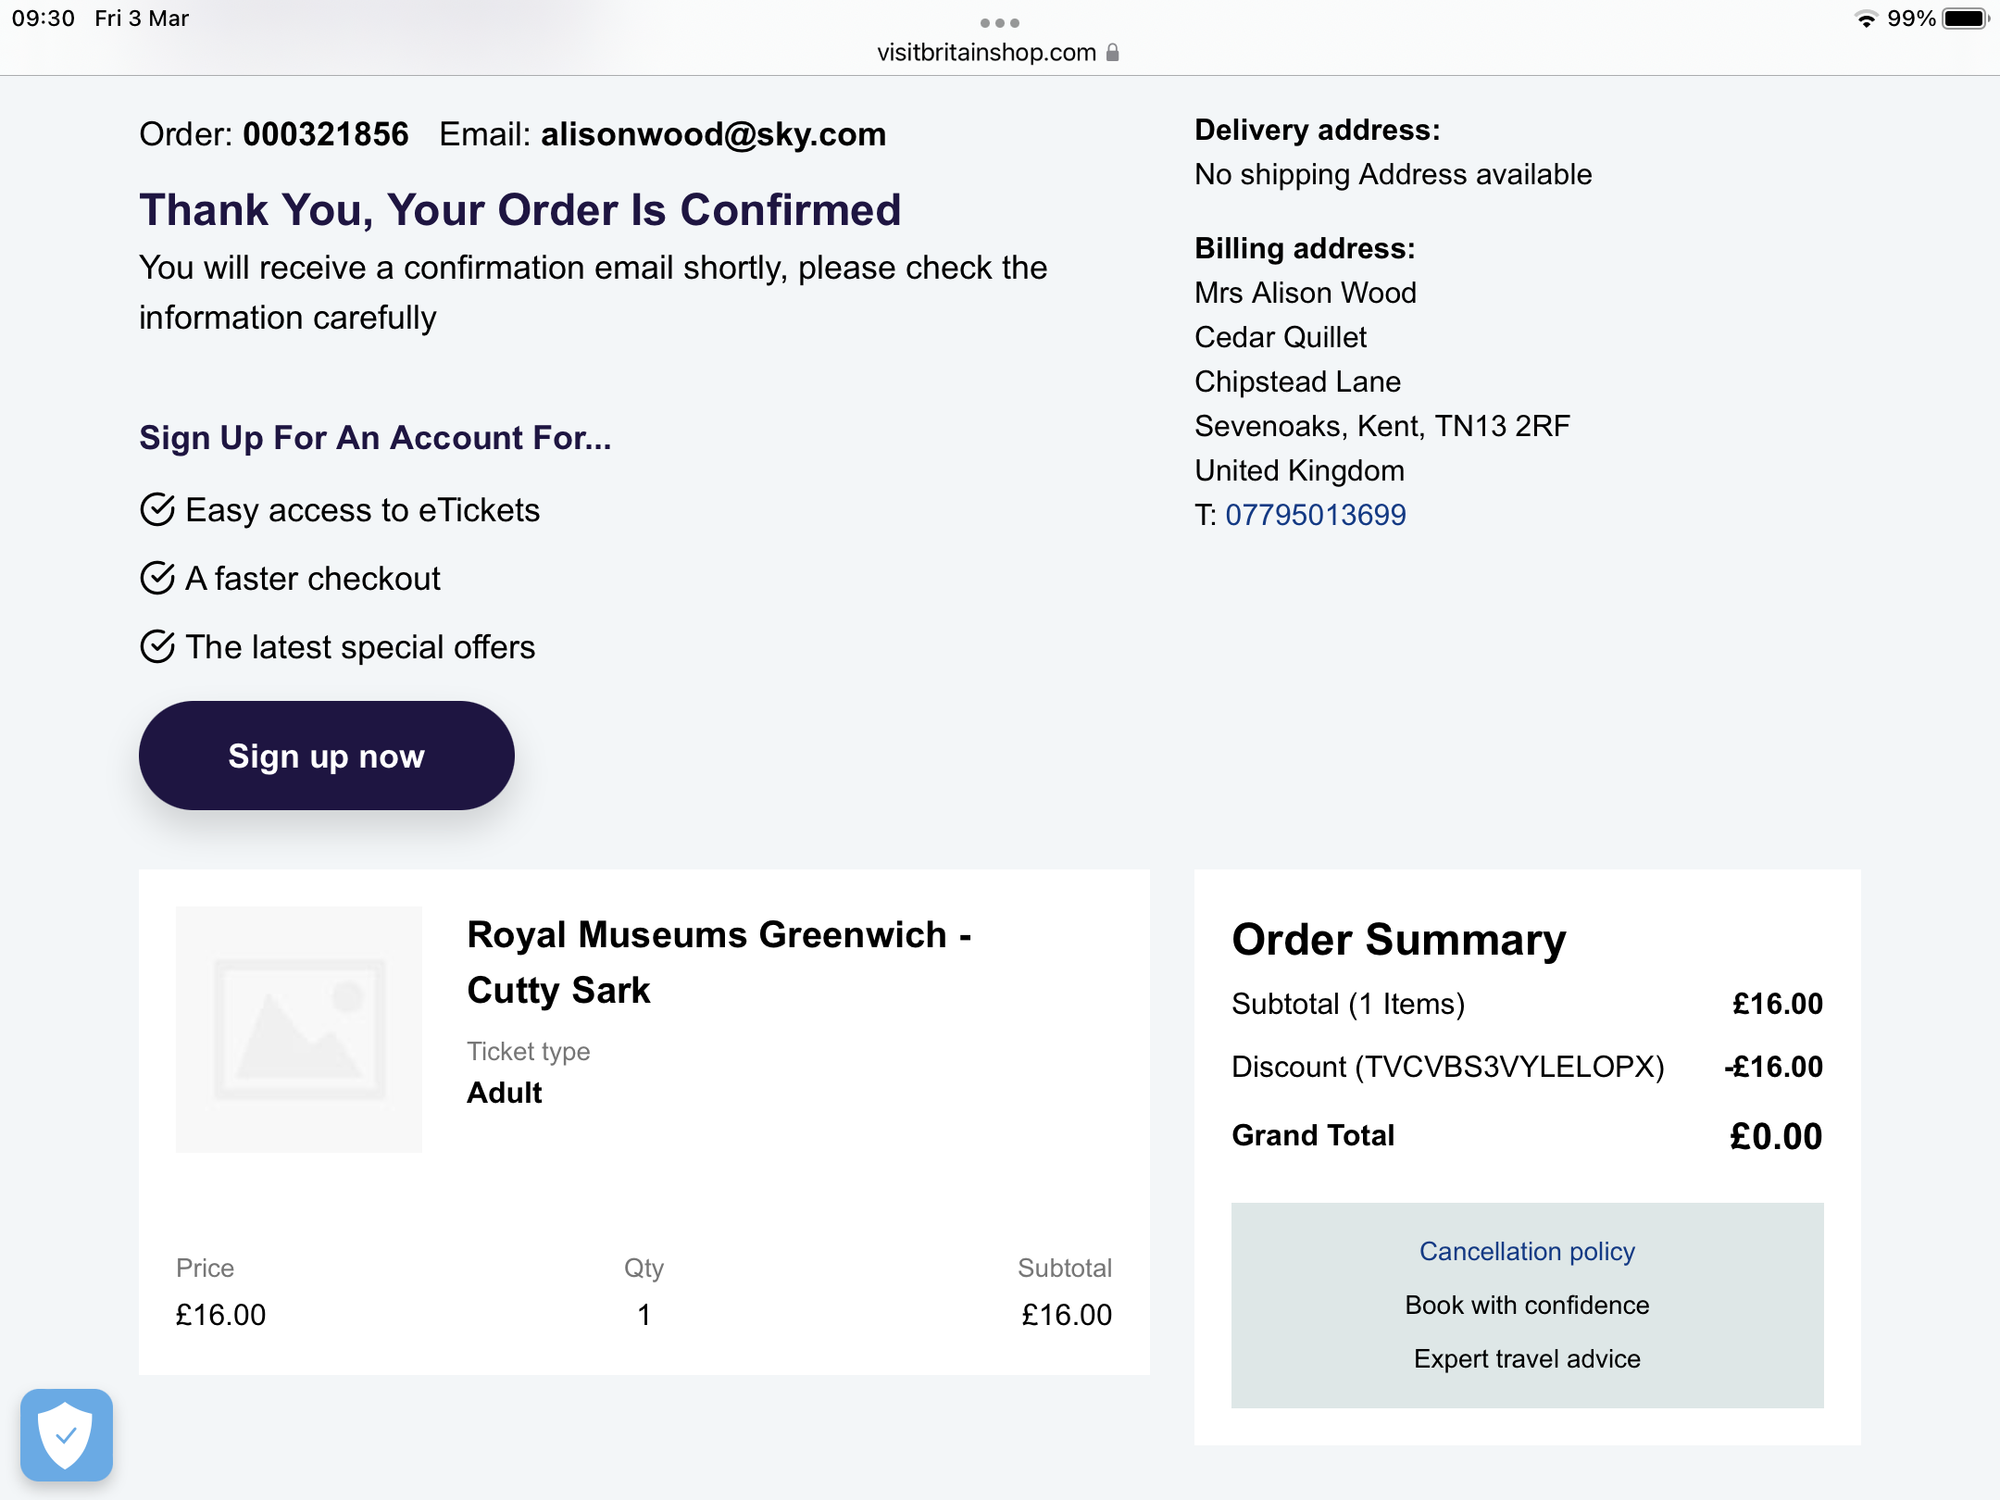Tap the checkmark beside Easy access to eTickets

157,510
